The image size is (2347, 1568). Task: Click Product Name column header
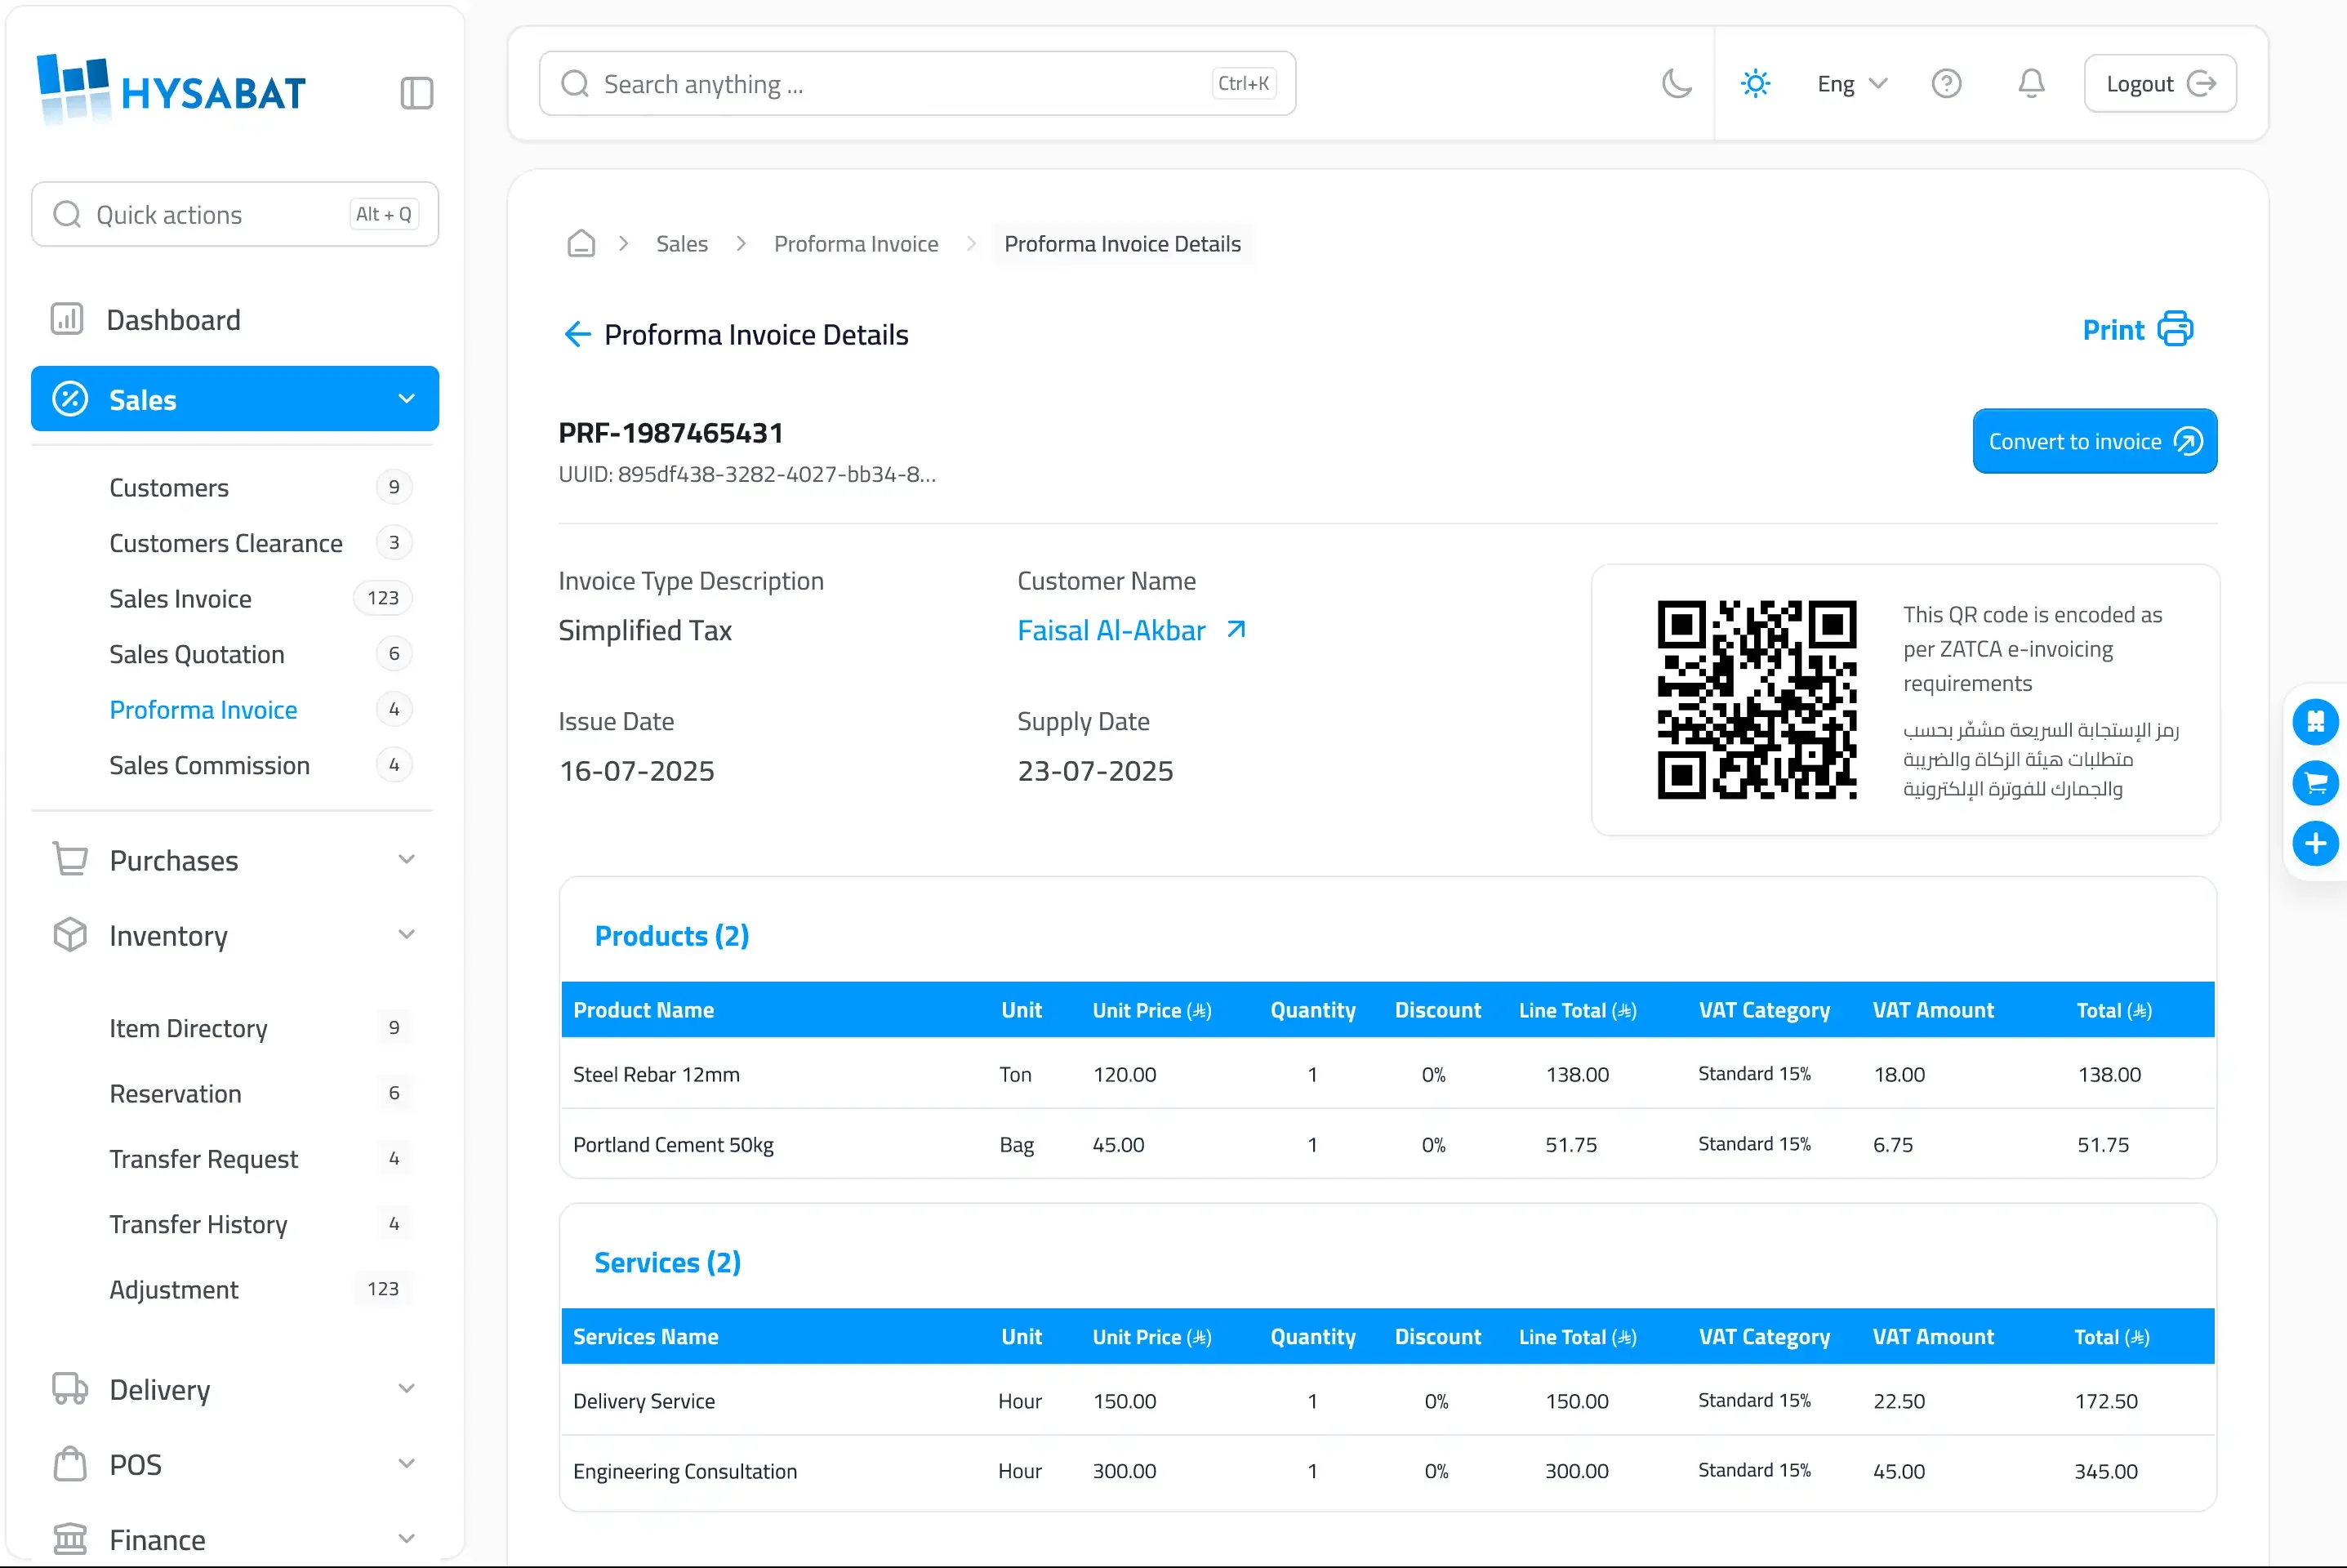click(643, 1010)
